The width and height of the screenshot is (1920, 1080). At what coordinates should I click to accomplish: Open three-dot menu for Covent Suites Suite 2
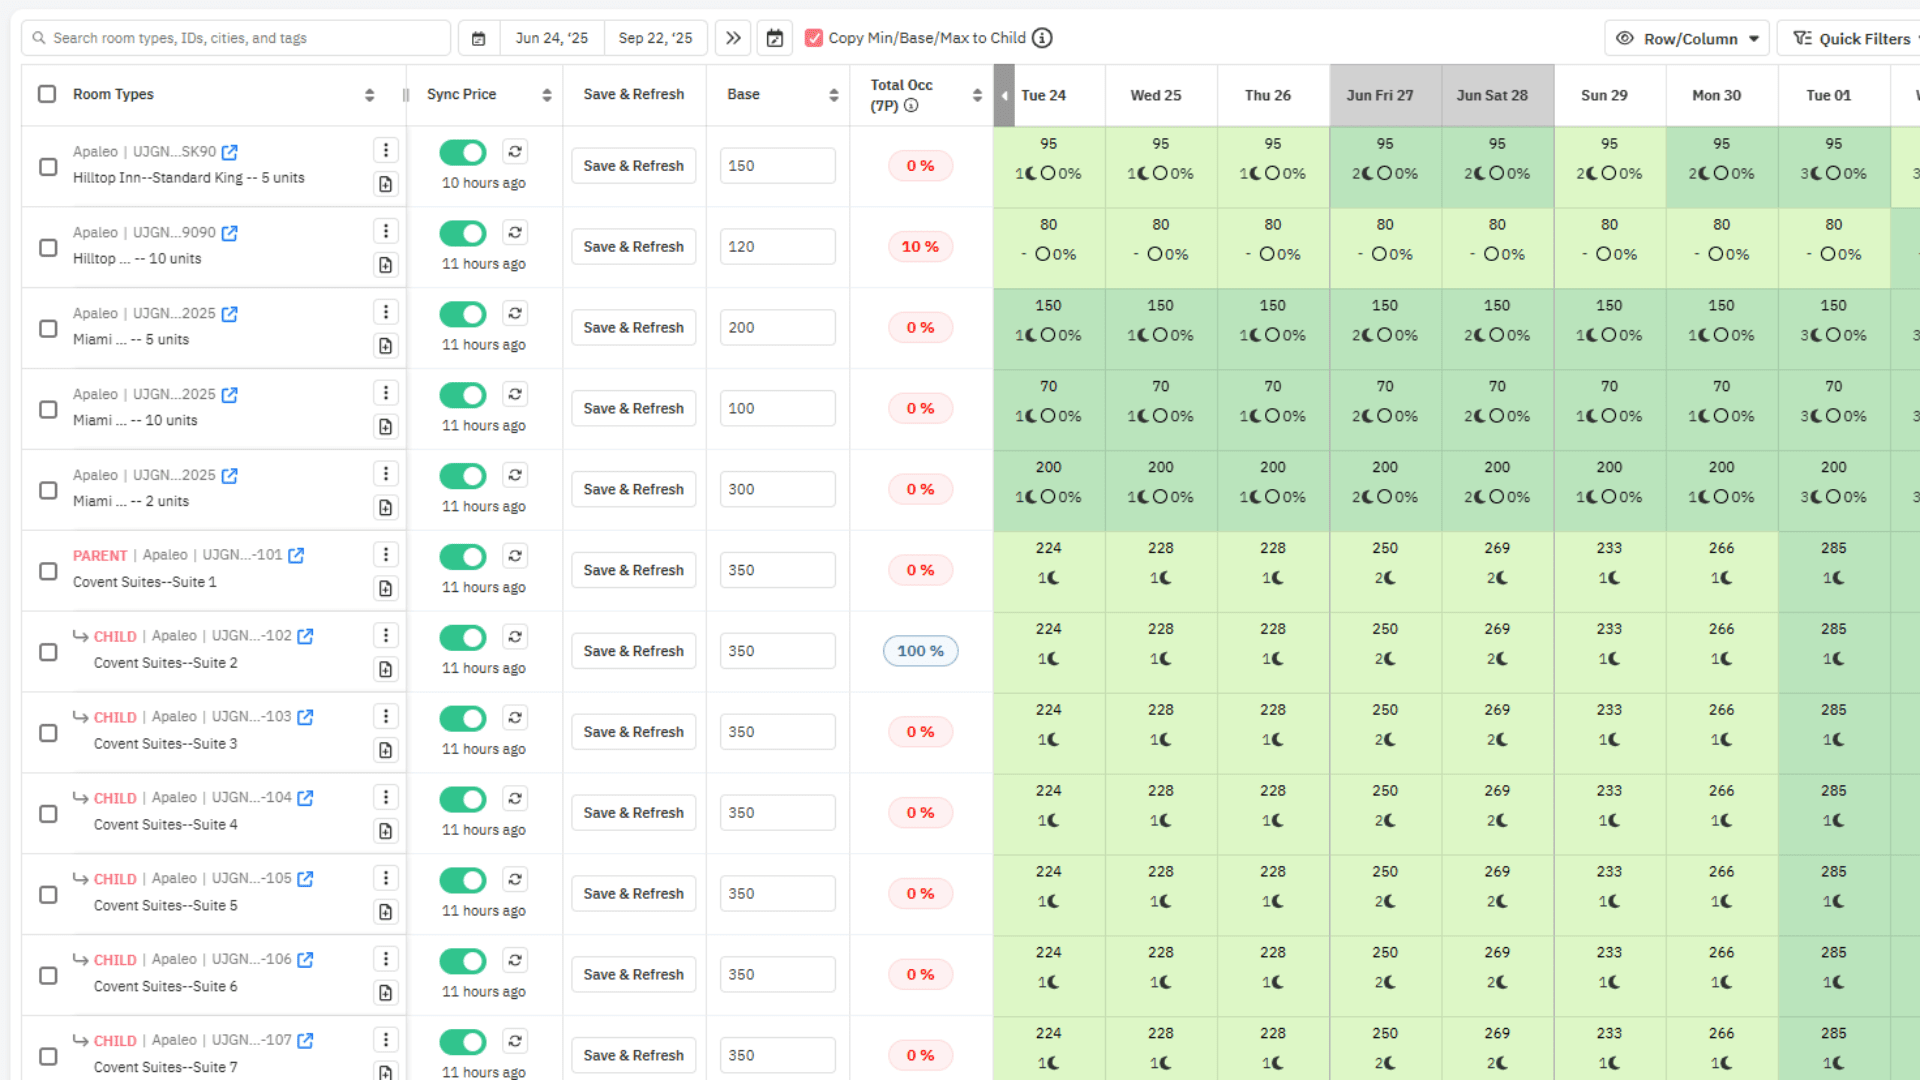click(386, 636)
